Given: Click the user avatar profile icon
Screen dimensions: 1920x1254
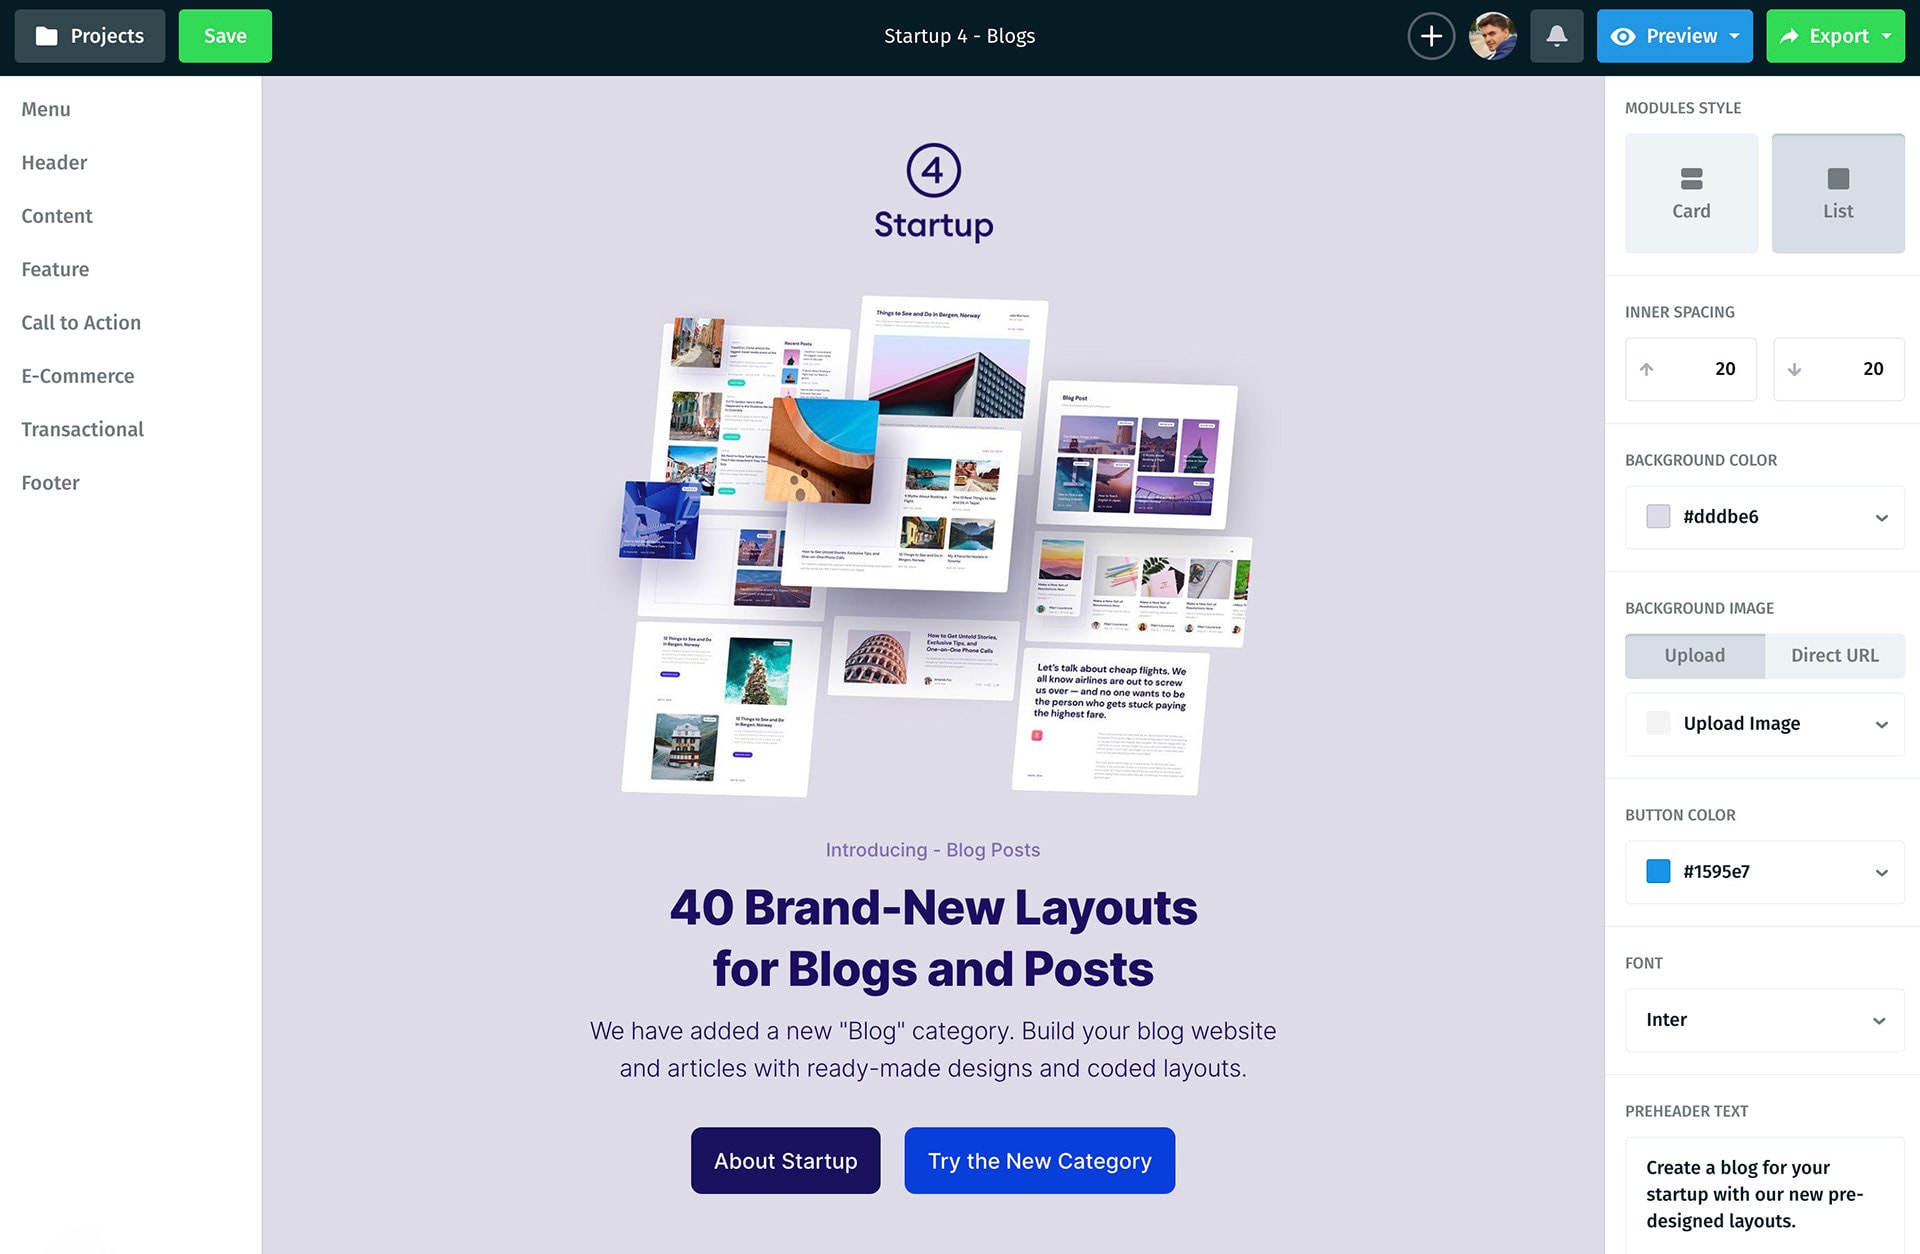Looking at the screenshot, I should pos(1493,36).
